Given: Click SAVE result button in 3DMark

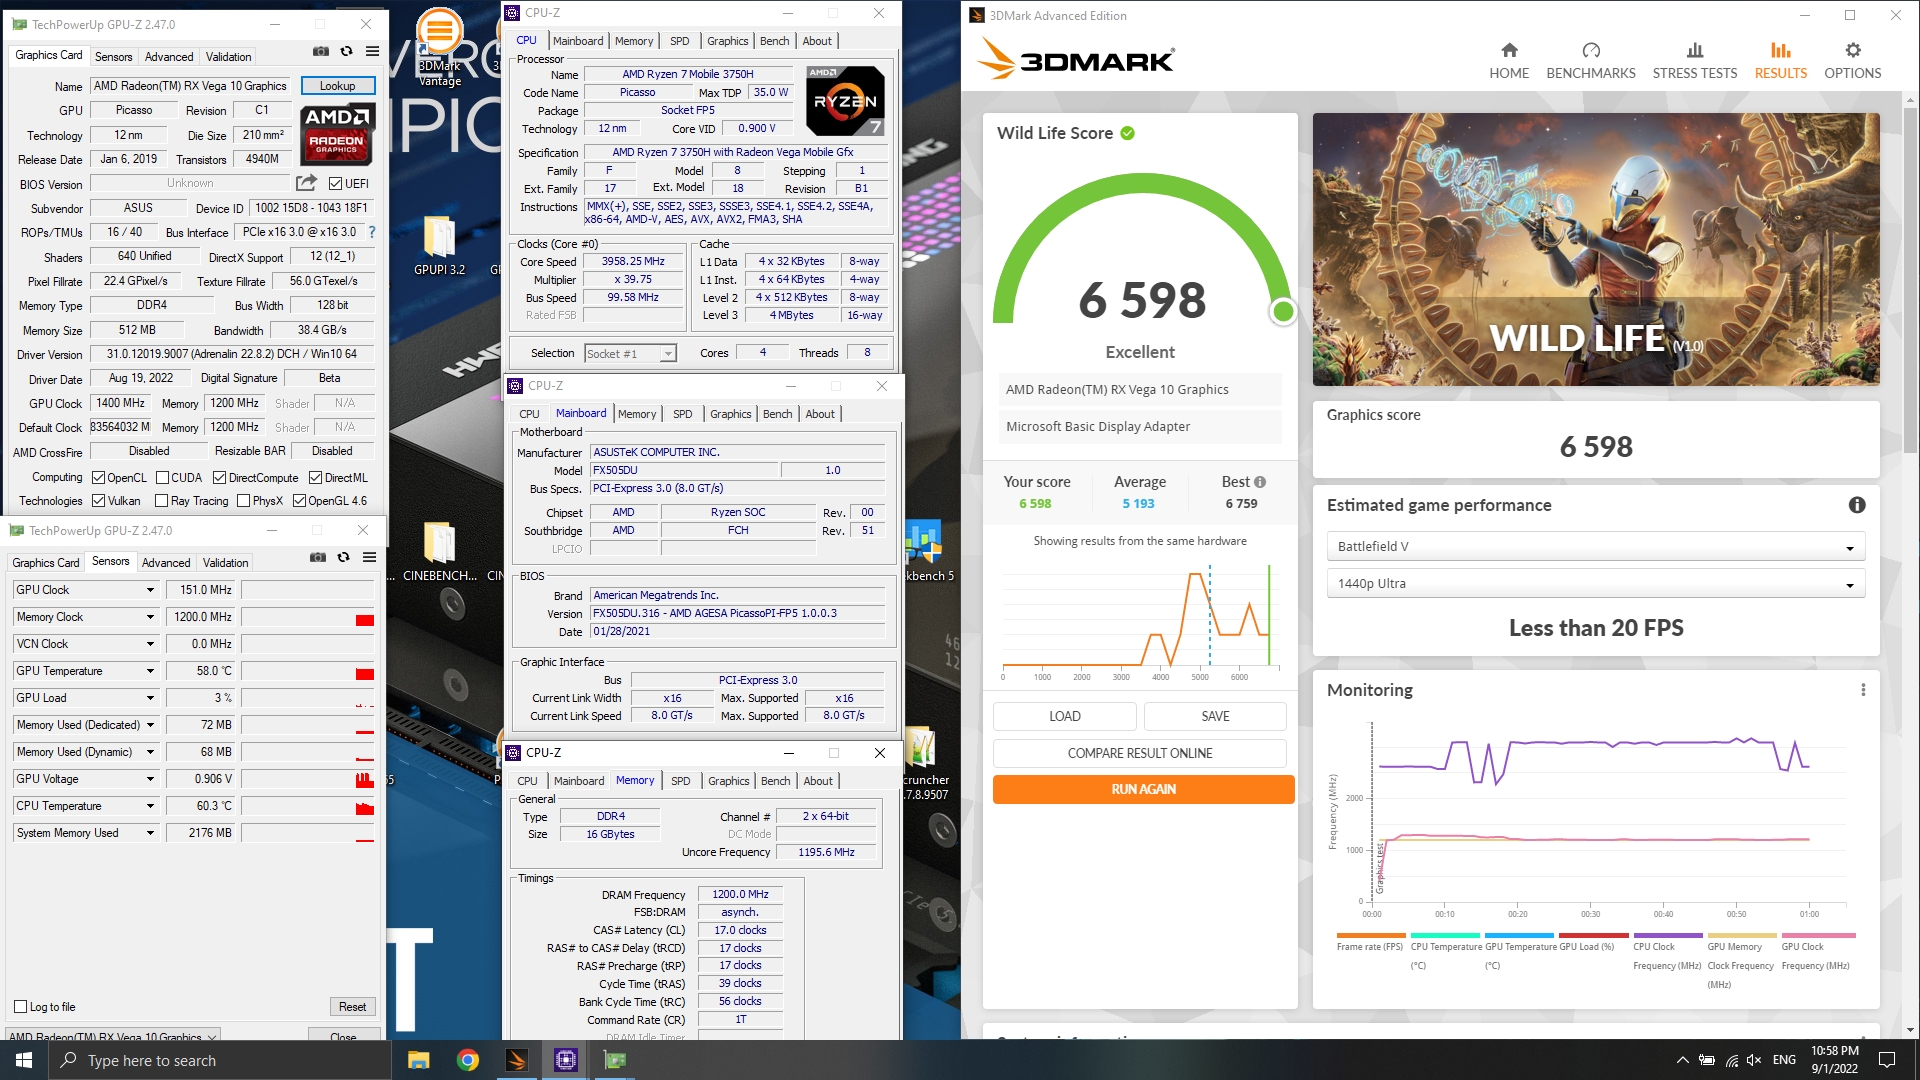Looking at the screenshot, I should [1215, 717].
